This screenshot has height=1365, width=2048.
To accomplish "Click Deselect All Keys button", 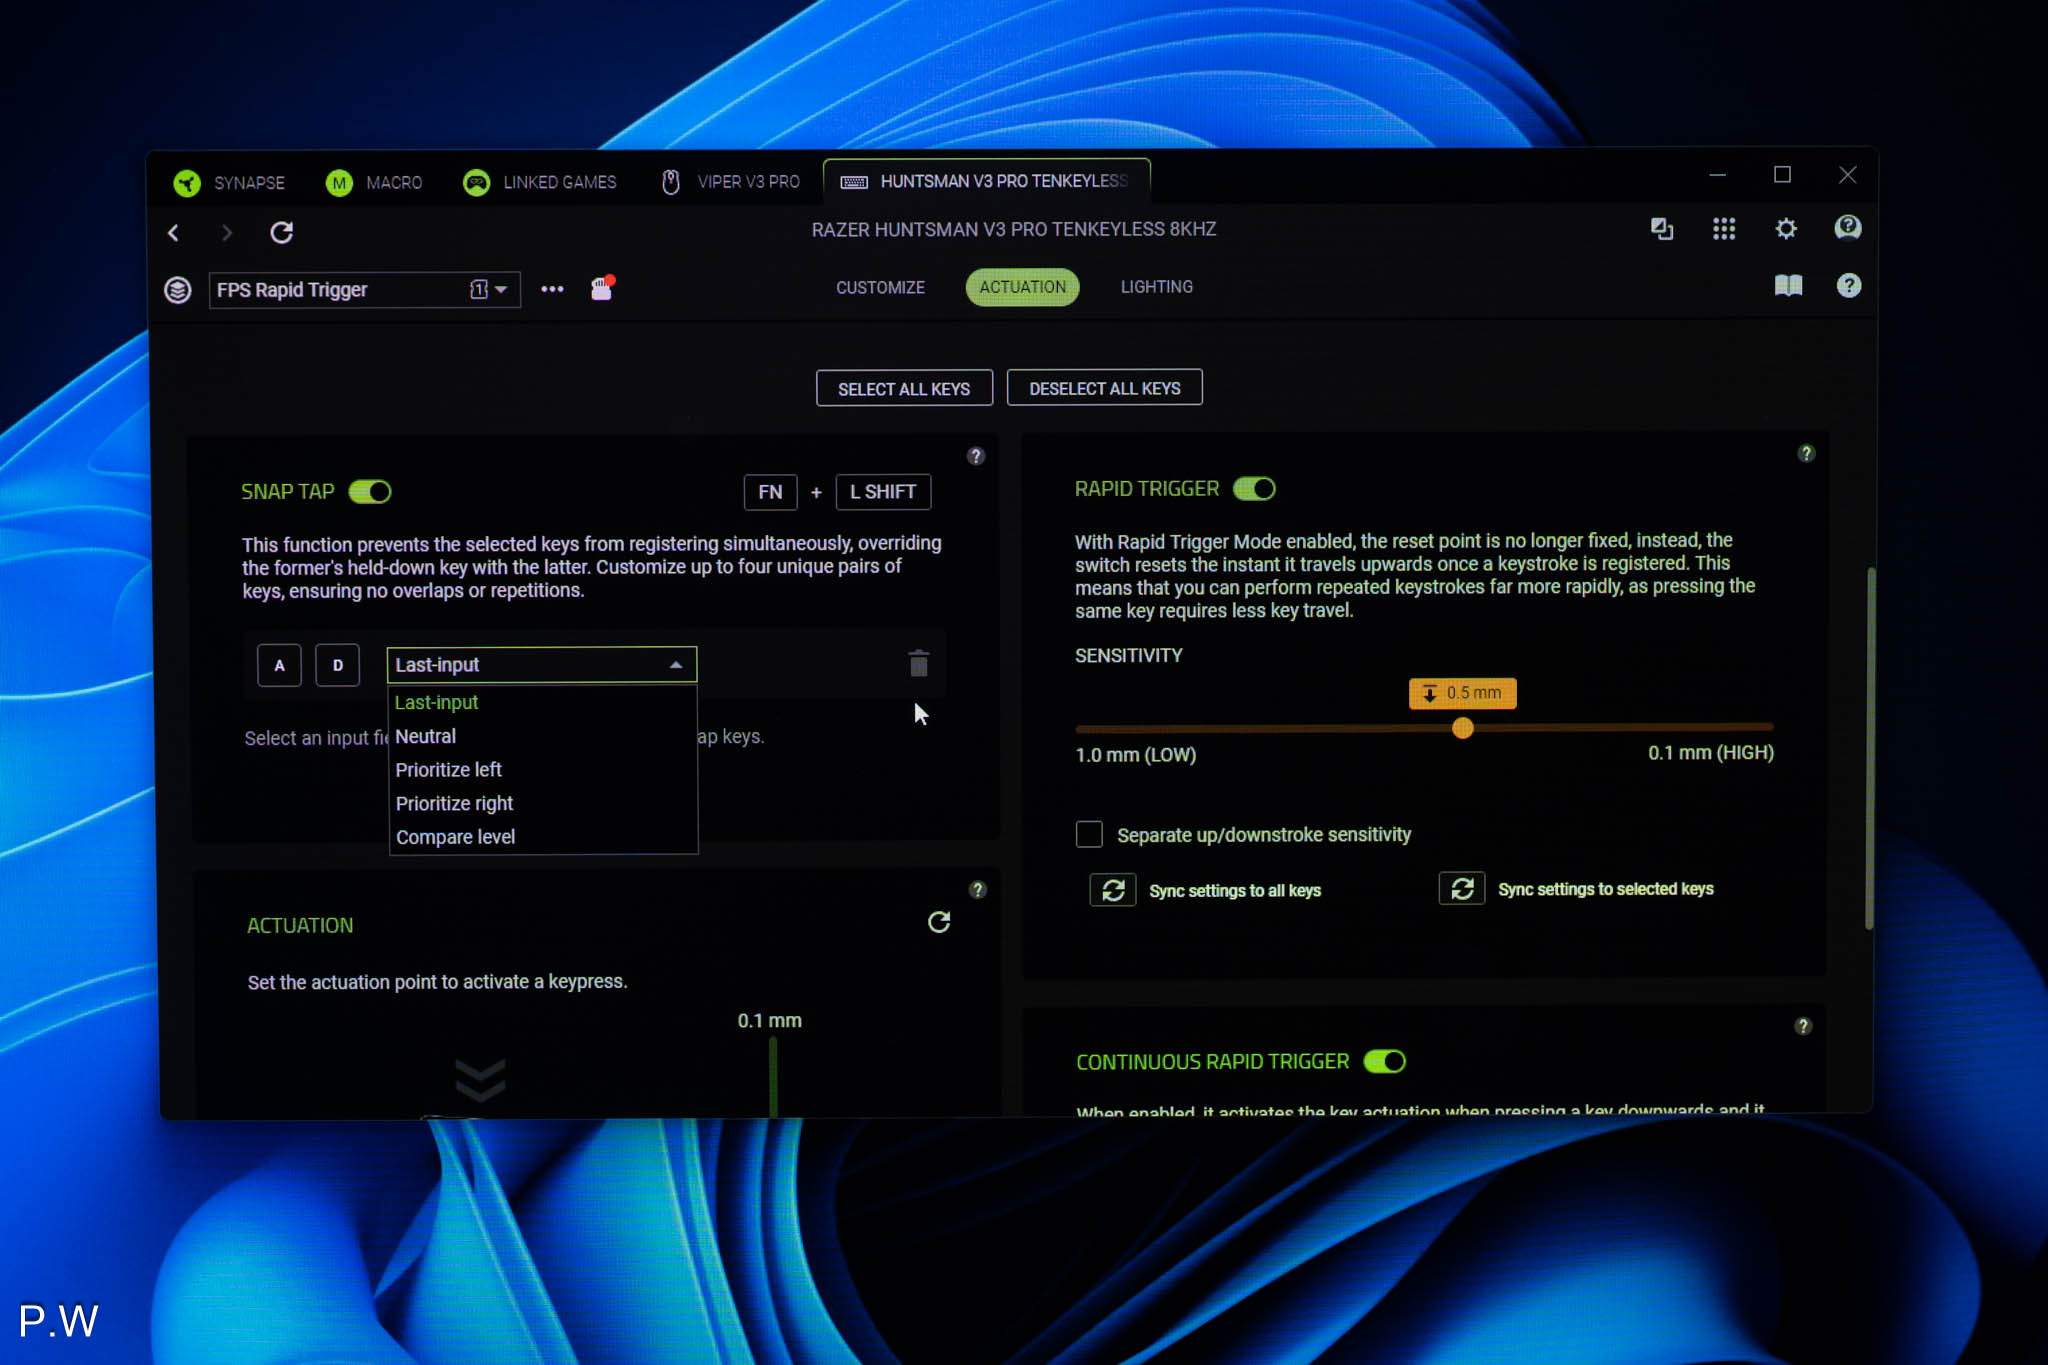I will 1105,388.
